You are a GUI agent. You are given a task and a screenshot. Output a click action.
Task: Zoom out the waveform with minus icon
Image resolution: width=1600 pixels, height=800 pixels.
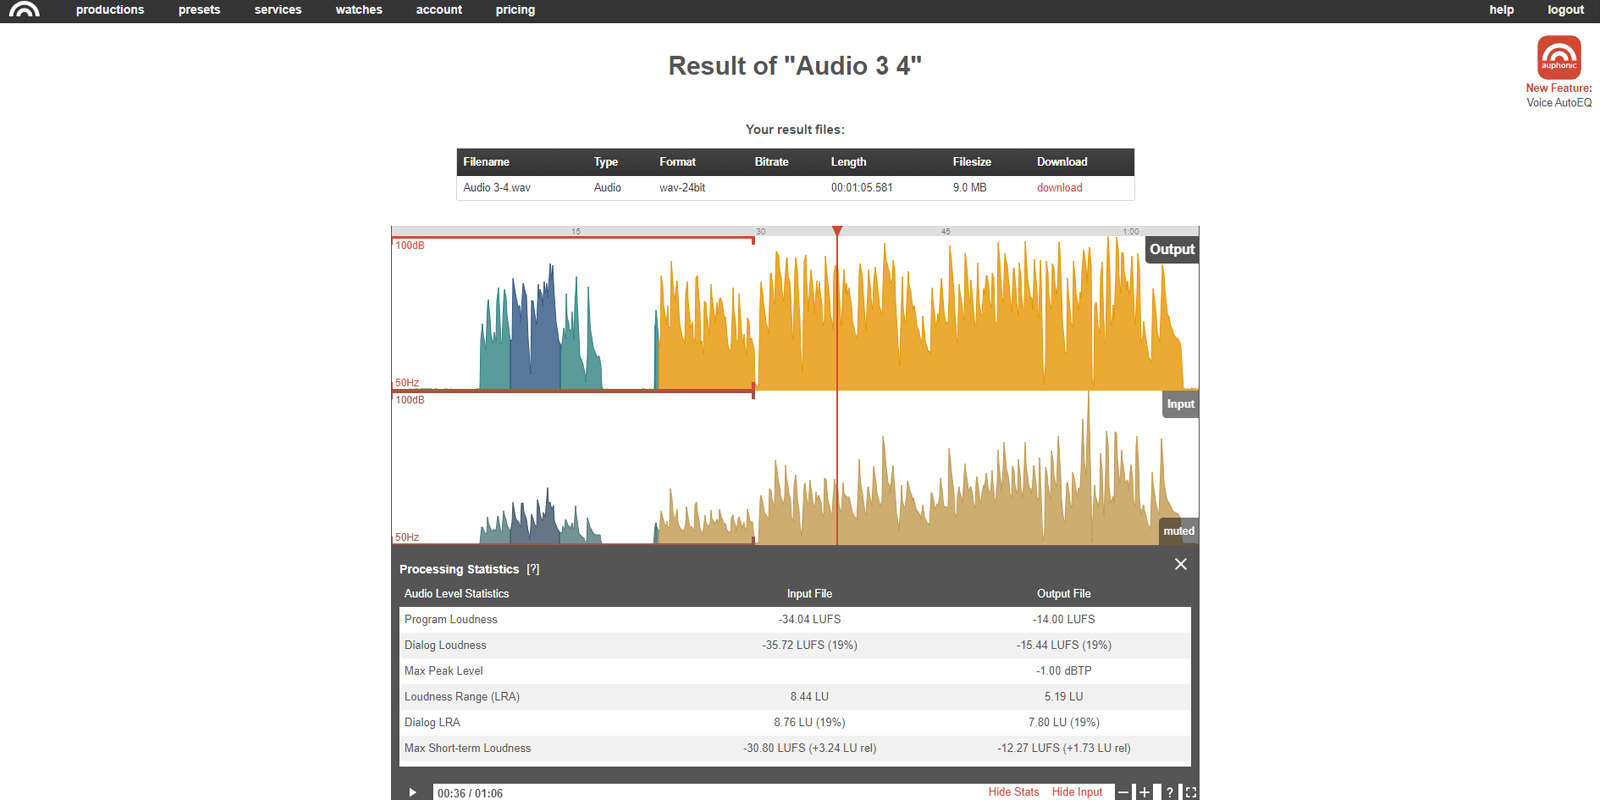coord(1123,792)
